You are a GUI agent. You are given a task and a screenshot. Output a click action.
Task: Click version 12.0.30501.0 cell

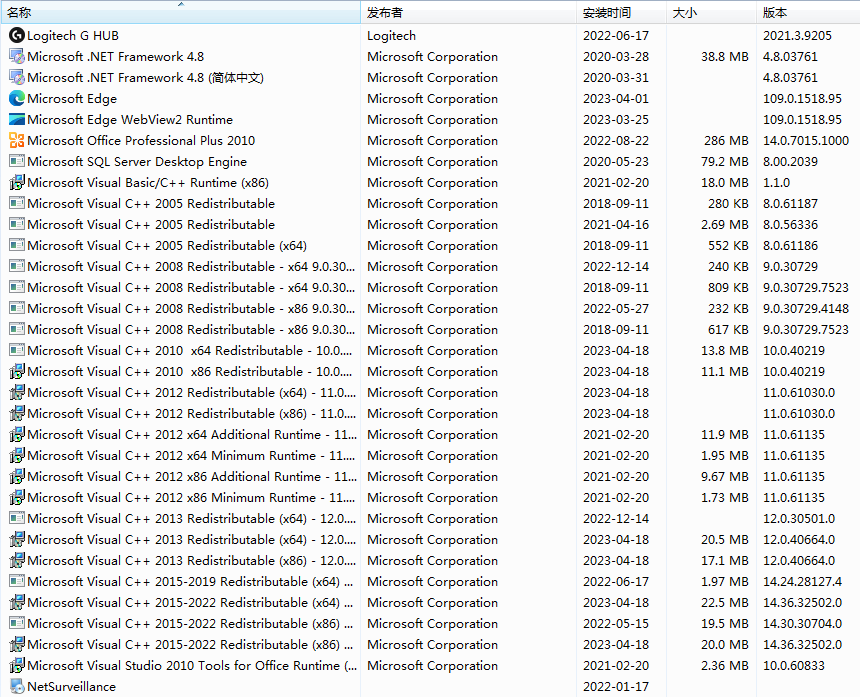799,519
